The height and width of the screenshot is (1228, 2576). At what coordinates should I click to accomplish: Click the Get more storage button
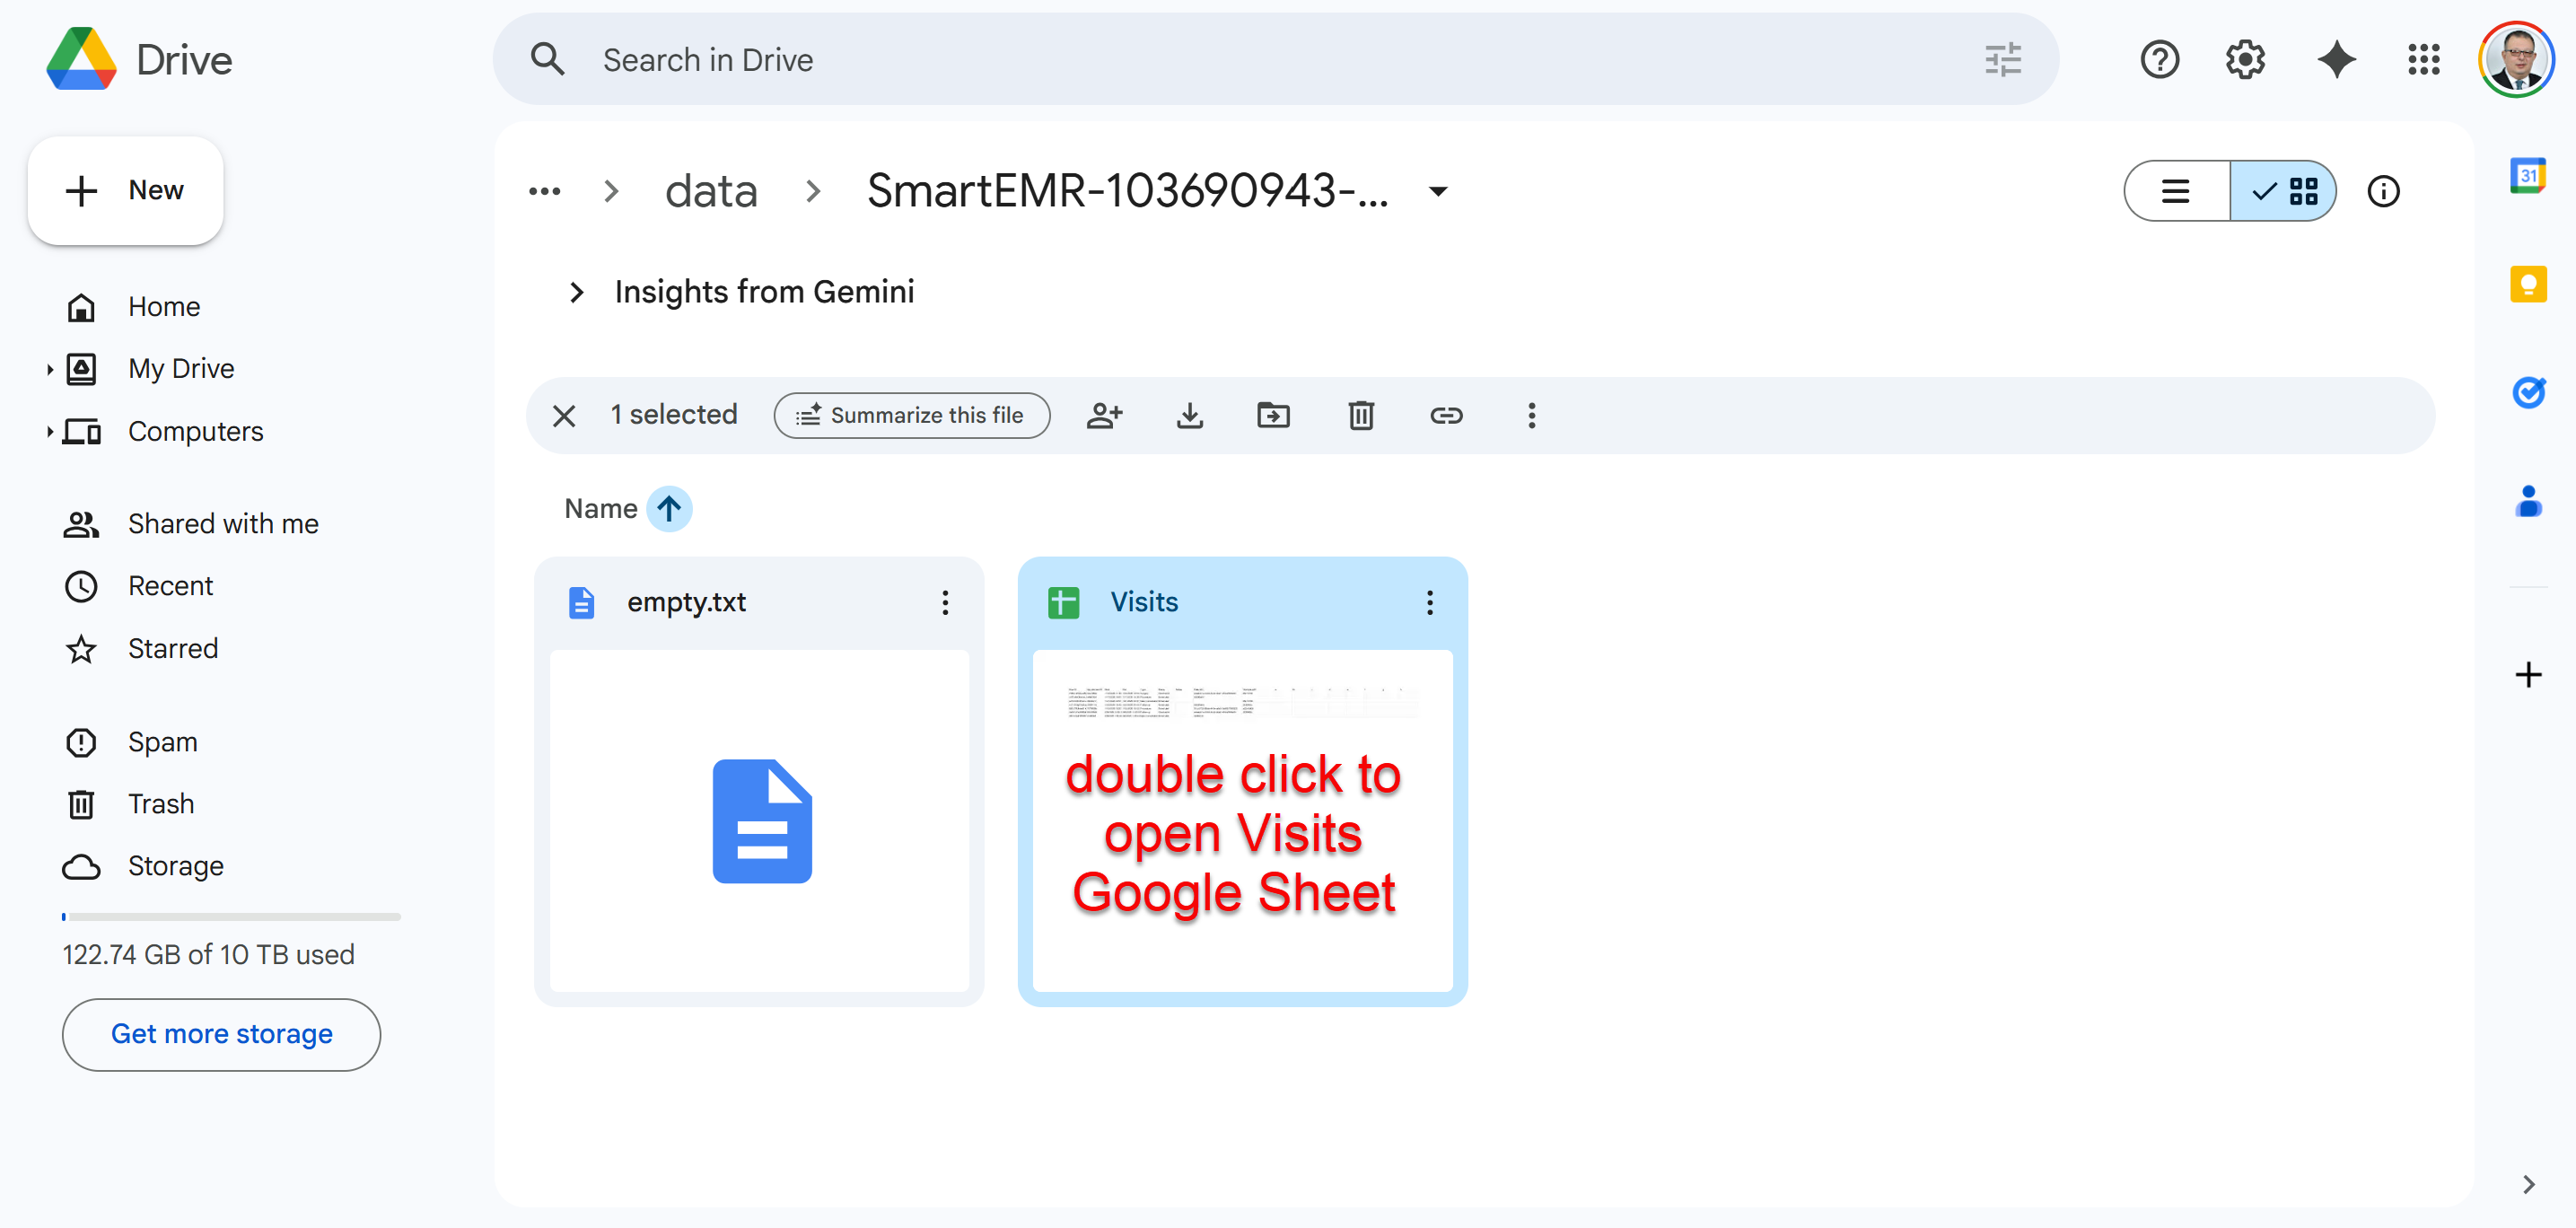(221, 1034)
